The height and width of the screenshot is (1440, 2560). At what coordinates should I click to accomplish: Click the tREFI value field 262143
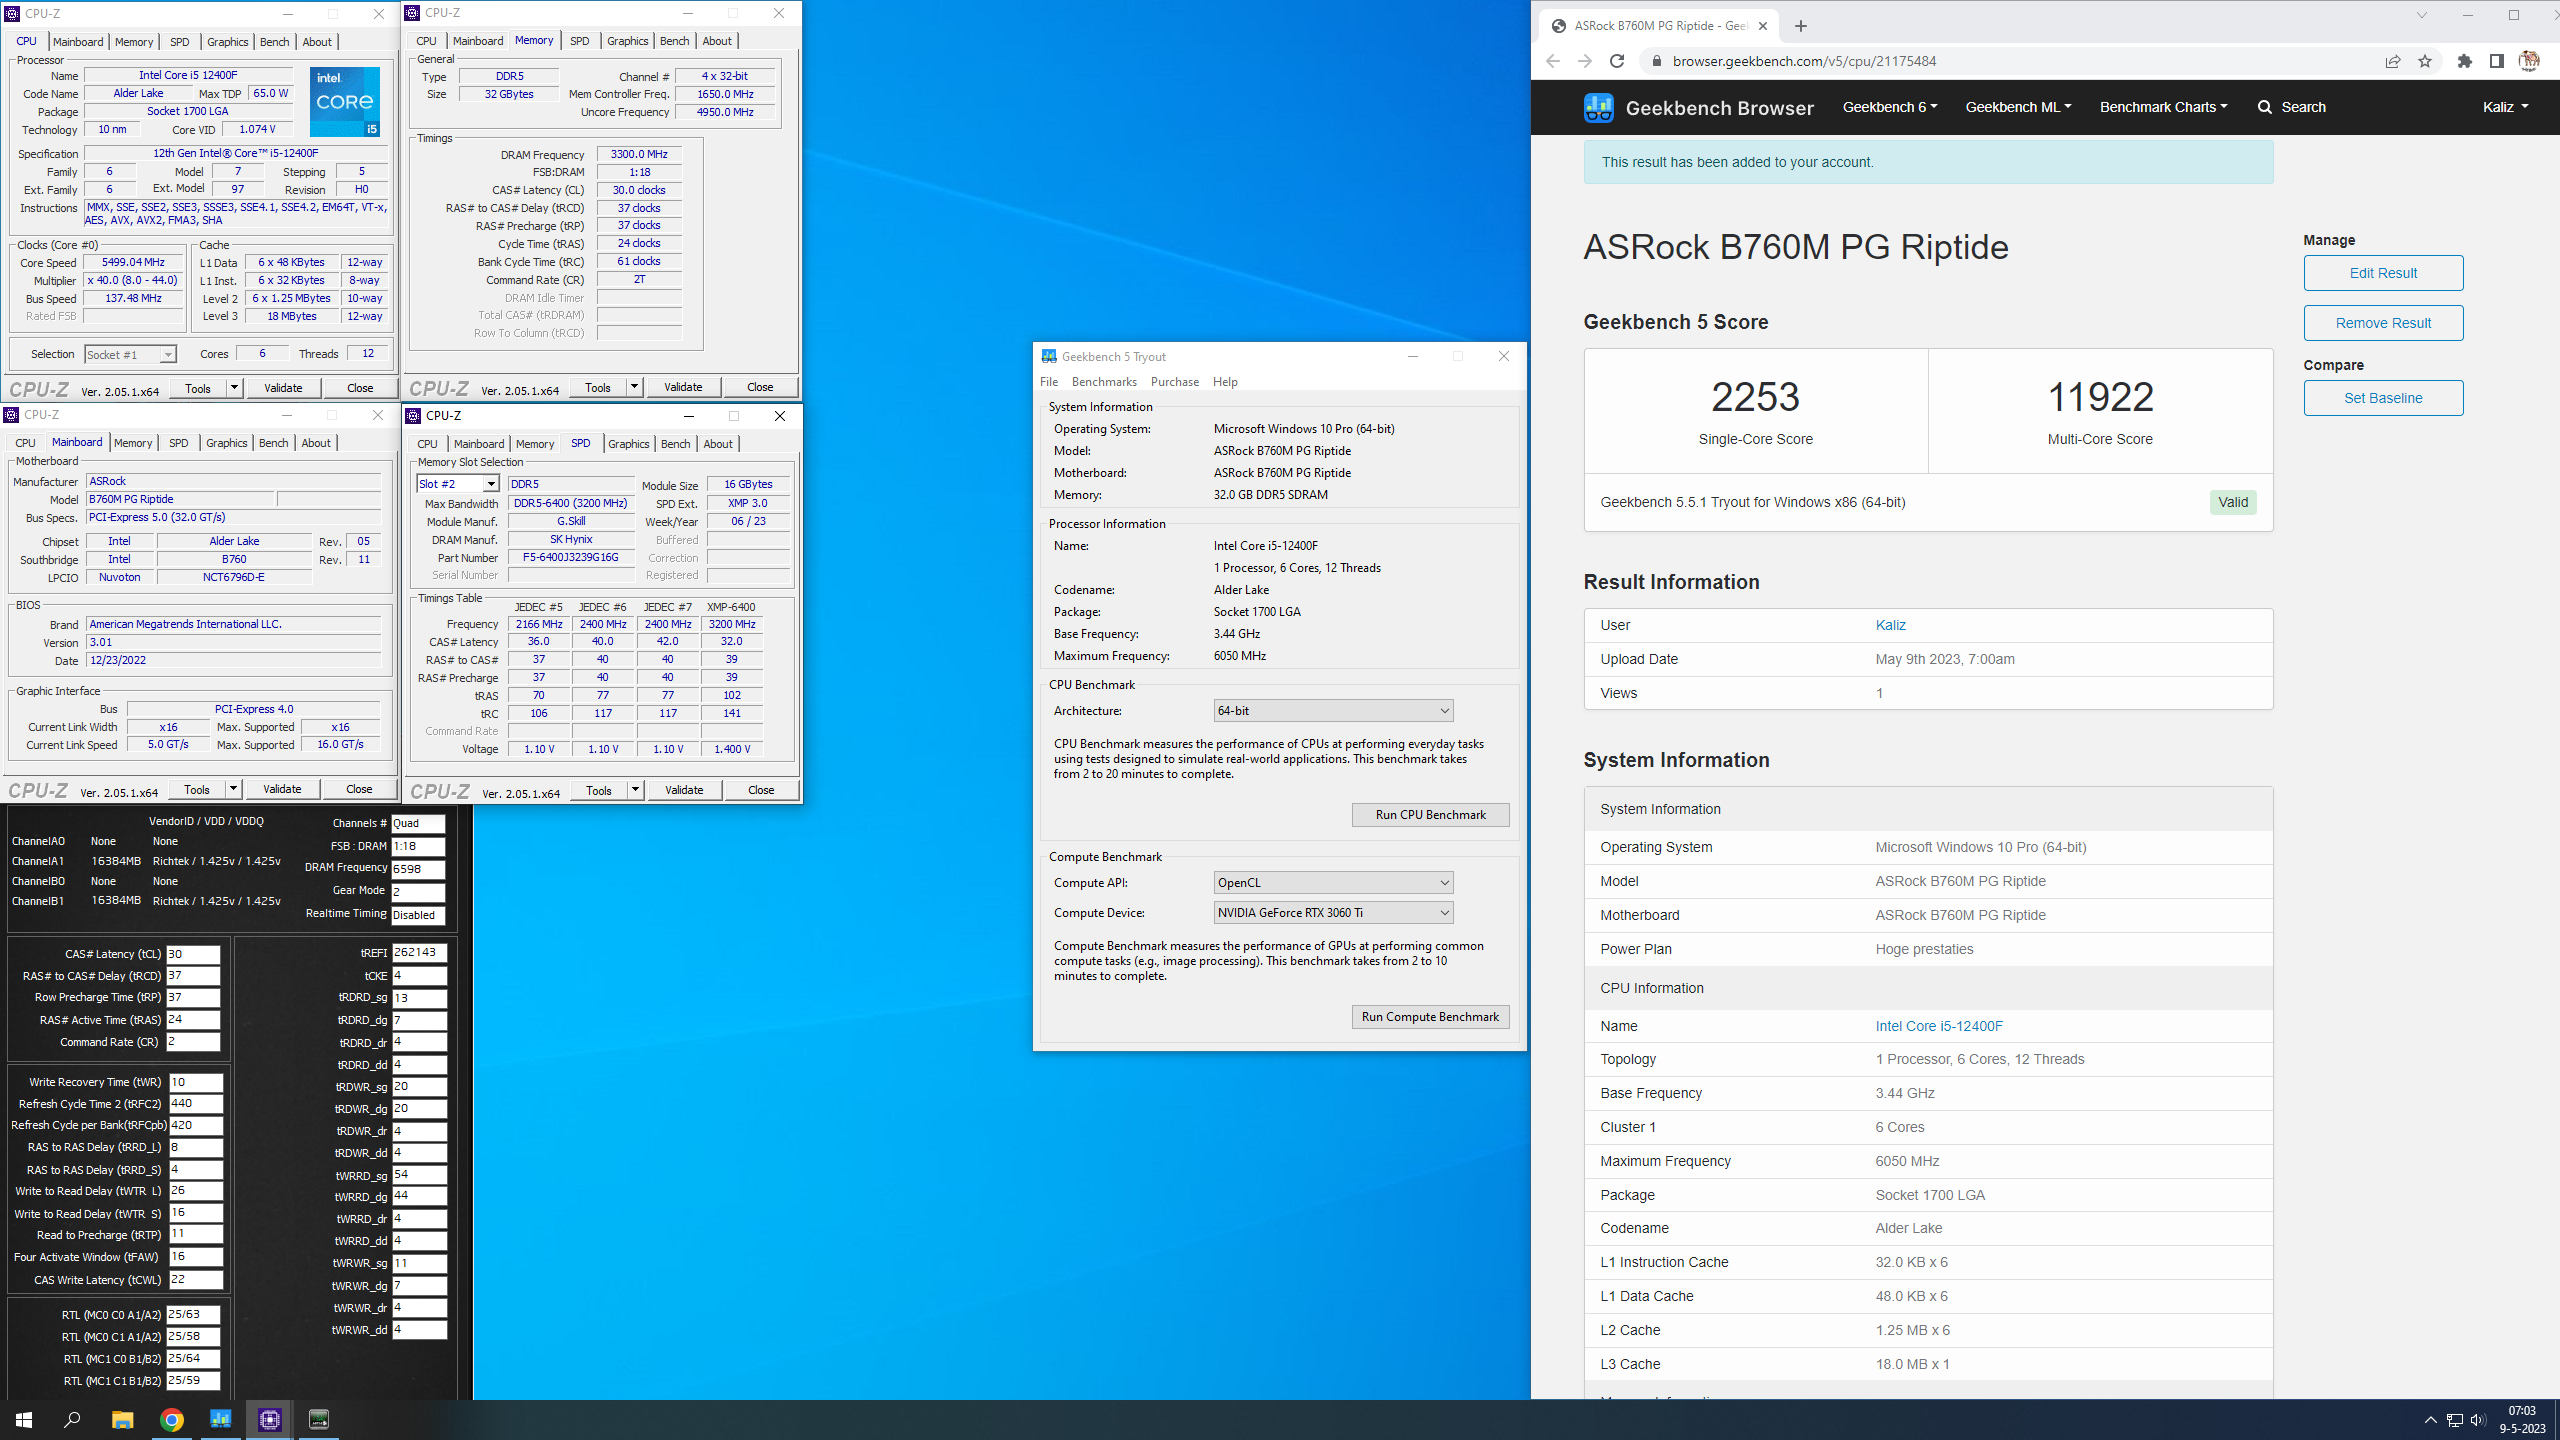(x=419, y=953)
